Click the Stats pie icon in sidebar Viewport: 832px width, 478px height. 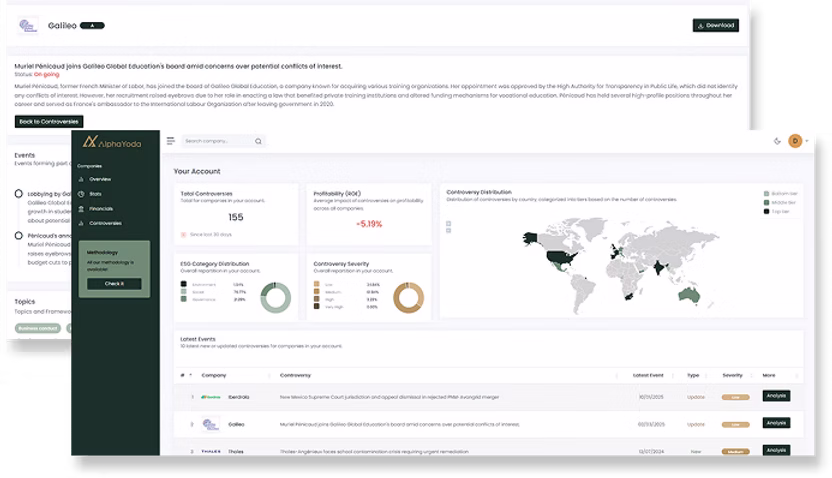[x=81, y=194]
